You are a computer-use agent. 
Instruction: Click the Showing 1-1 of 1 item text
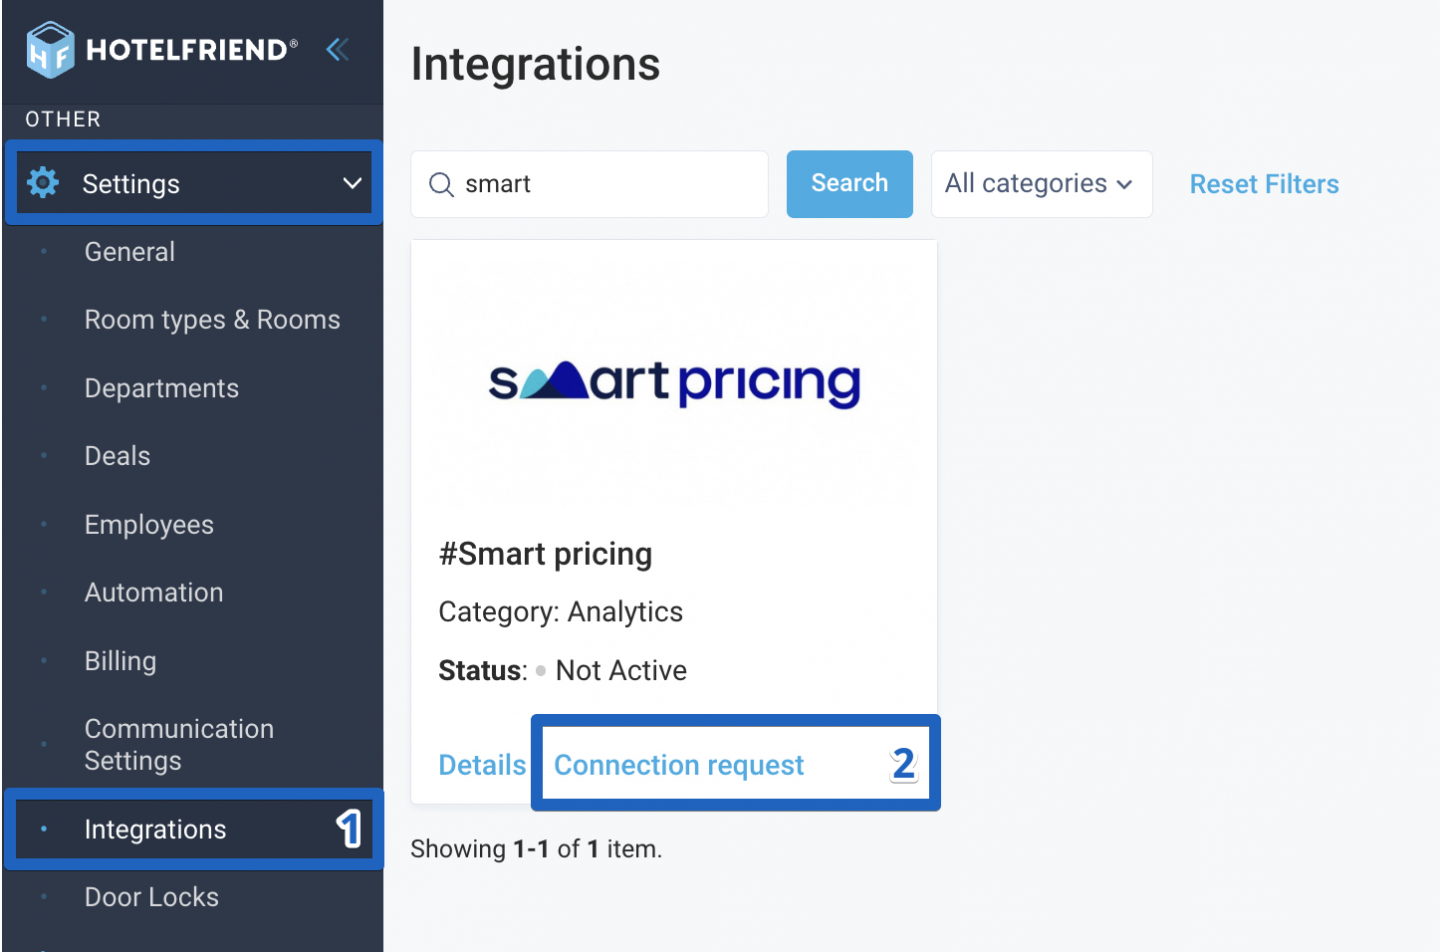tap(536, 849)
